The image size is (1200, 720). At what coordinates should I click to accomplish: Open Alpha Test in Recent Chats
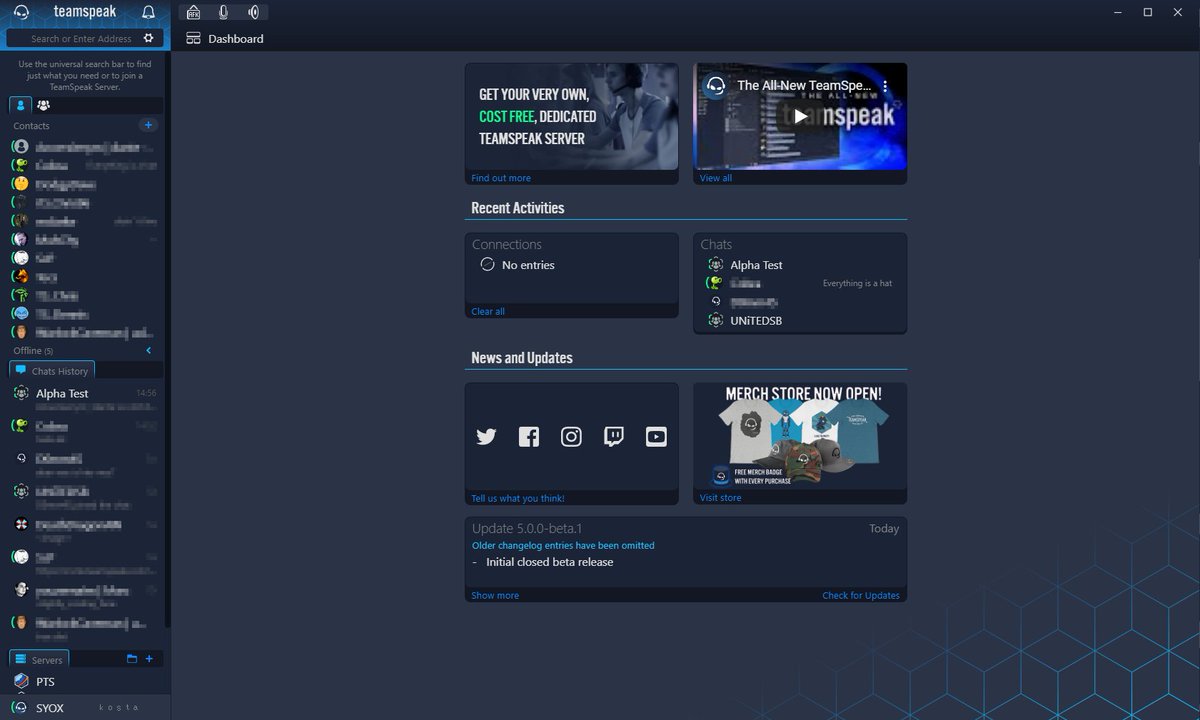[x=757, y=265]
